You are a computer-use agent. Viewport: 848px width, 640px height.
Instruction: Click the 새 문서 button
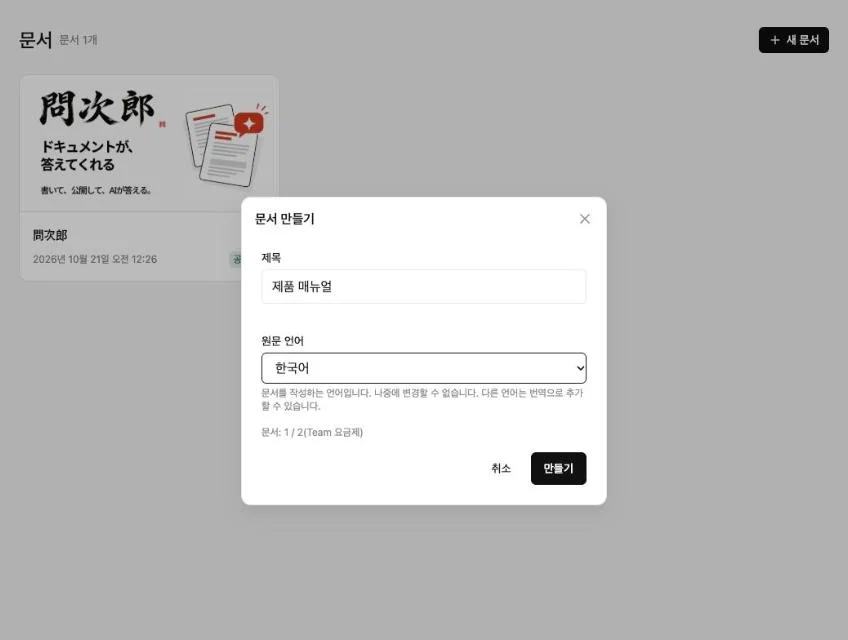coord(793,40)
